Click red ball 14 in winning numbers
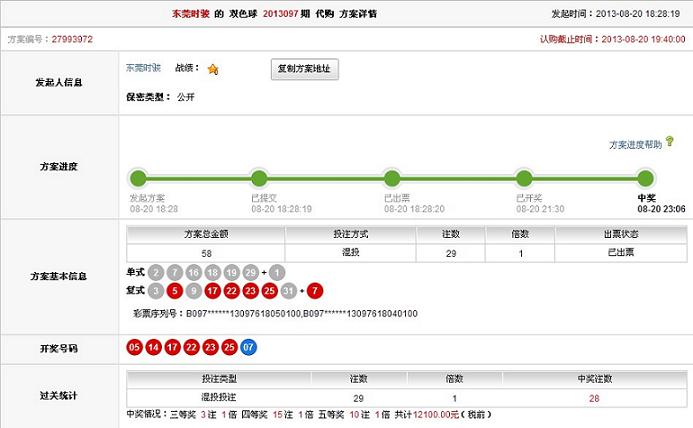The image size is (693, 428). click(154, 347)
